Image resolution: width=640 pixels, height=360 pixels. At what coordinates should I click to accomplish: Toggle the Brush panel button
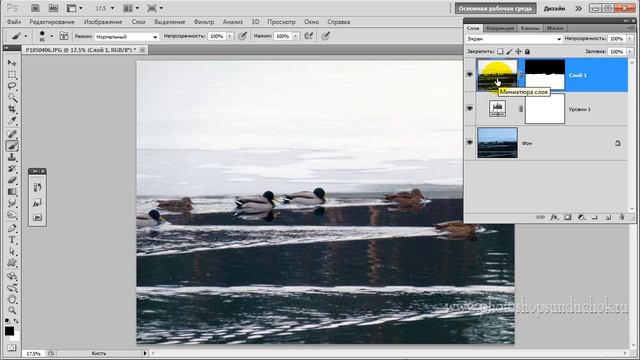tap(64, 36)
